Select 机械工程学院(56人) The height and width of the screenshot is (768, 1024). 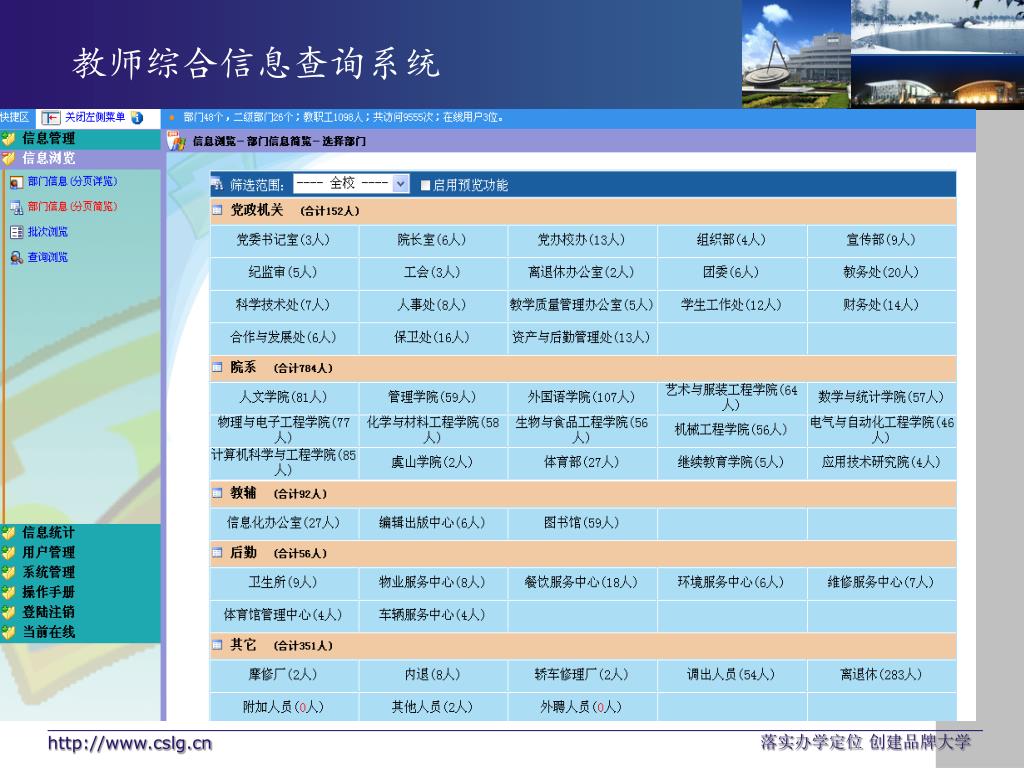click(731, 430)
